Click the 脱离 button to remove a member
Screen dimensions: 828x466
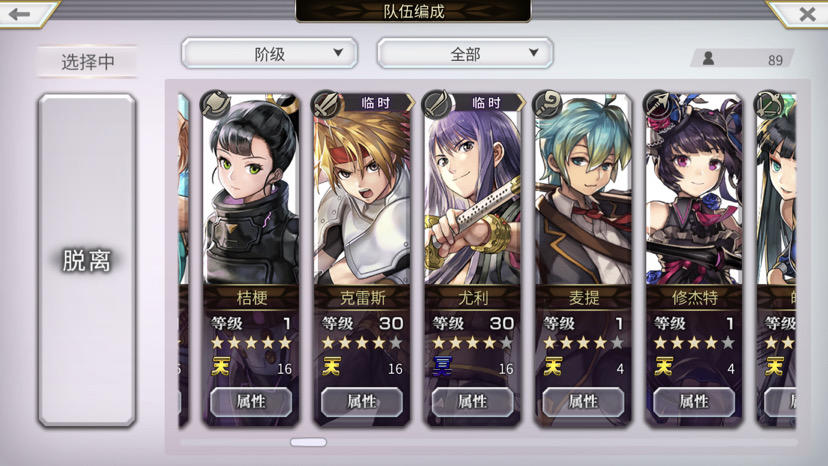87,260
